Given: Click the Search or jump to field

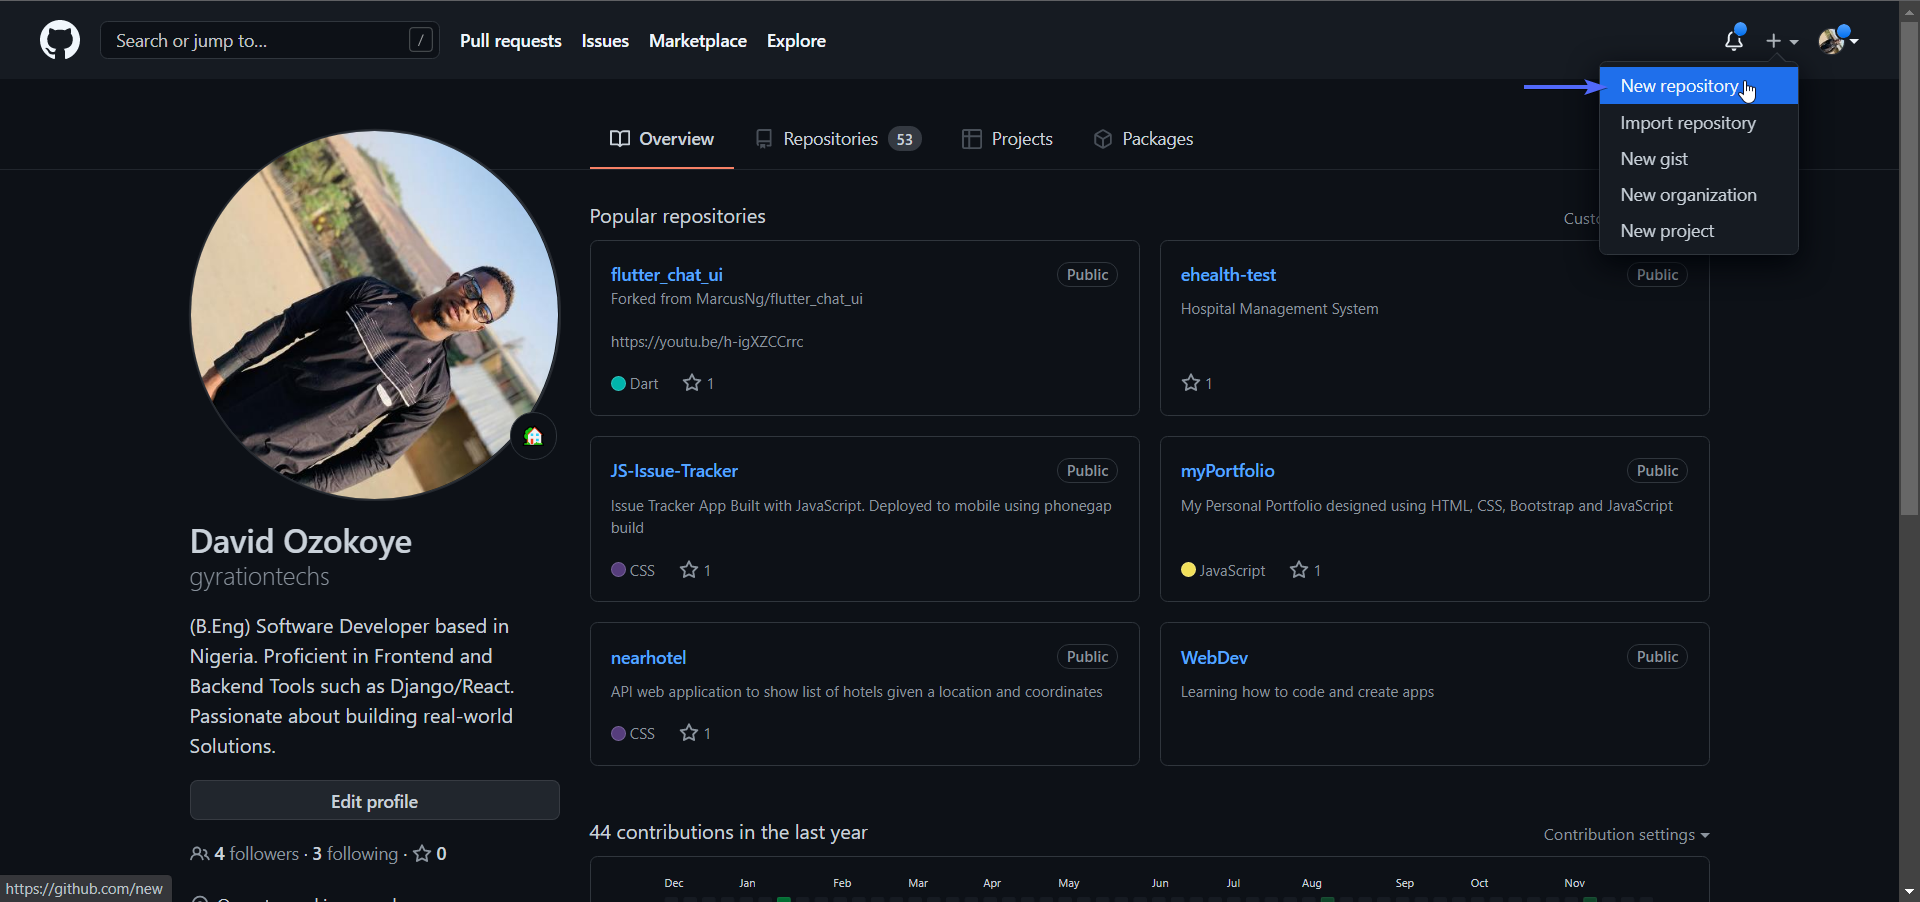Looking at the screenshot, I should tap(270, 40).
